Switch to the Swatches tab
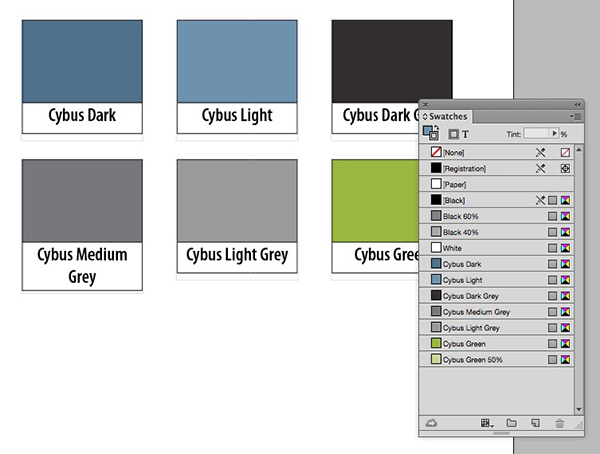Viewport: 600px width, 454px height. click(448, 116)
